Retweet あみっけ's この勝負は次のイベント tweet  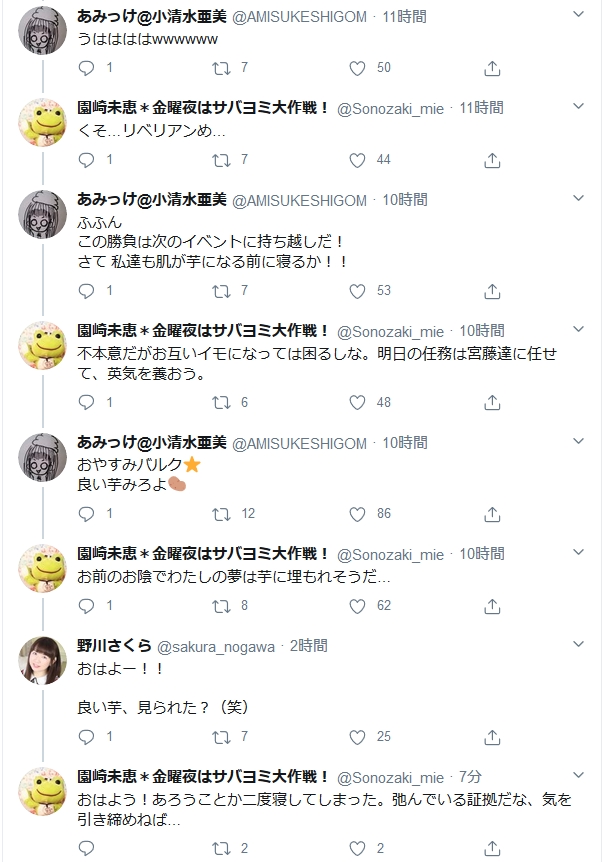click(222, 290)
